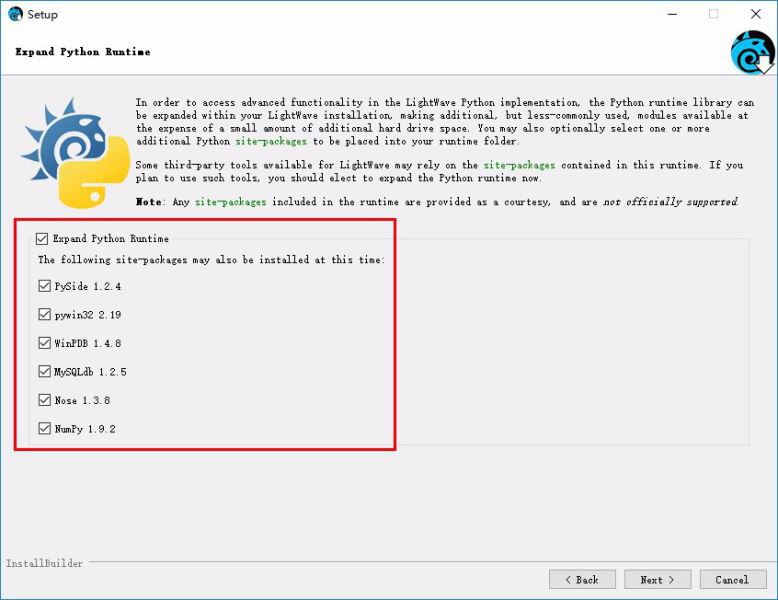
Task: Click the 'Note' text in the description
Action: coord(149,202)
